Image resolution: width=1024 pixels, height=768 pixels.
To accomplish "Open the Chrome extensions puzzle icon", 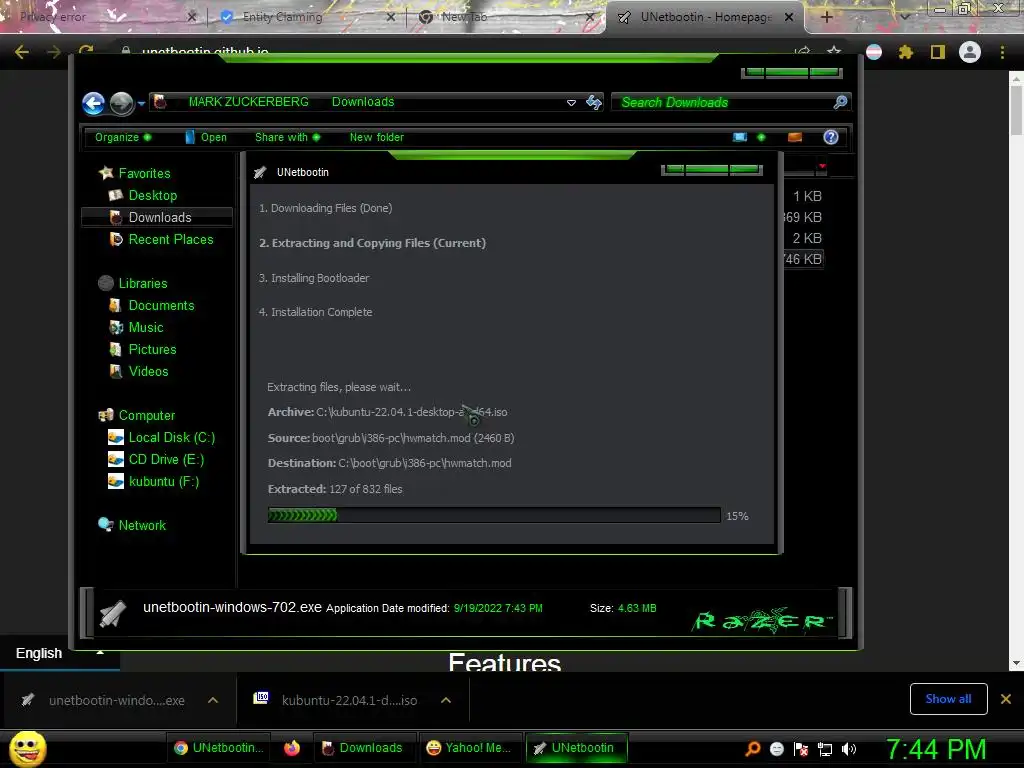I will click(906, 52).
